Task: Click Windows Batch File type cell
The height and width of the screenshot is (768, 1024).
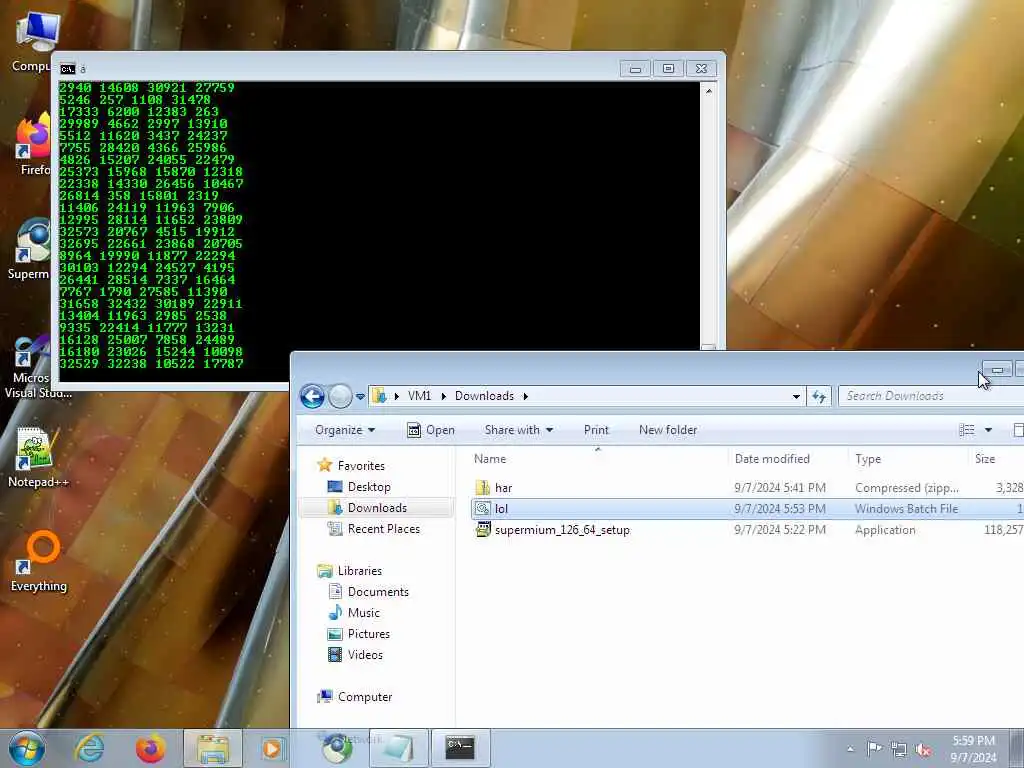Action: click(906, 509)
